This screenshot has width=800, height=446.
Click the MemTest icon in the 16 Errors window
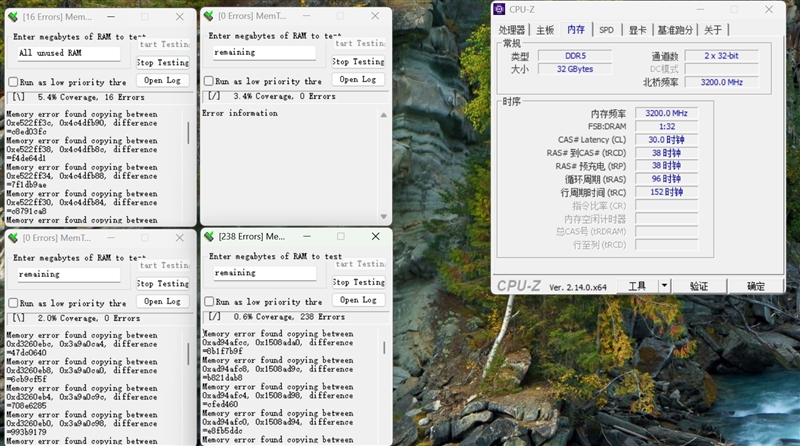click(x=13, y=17)
